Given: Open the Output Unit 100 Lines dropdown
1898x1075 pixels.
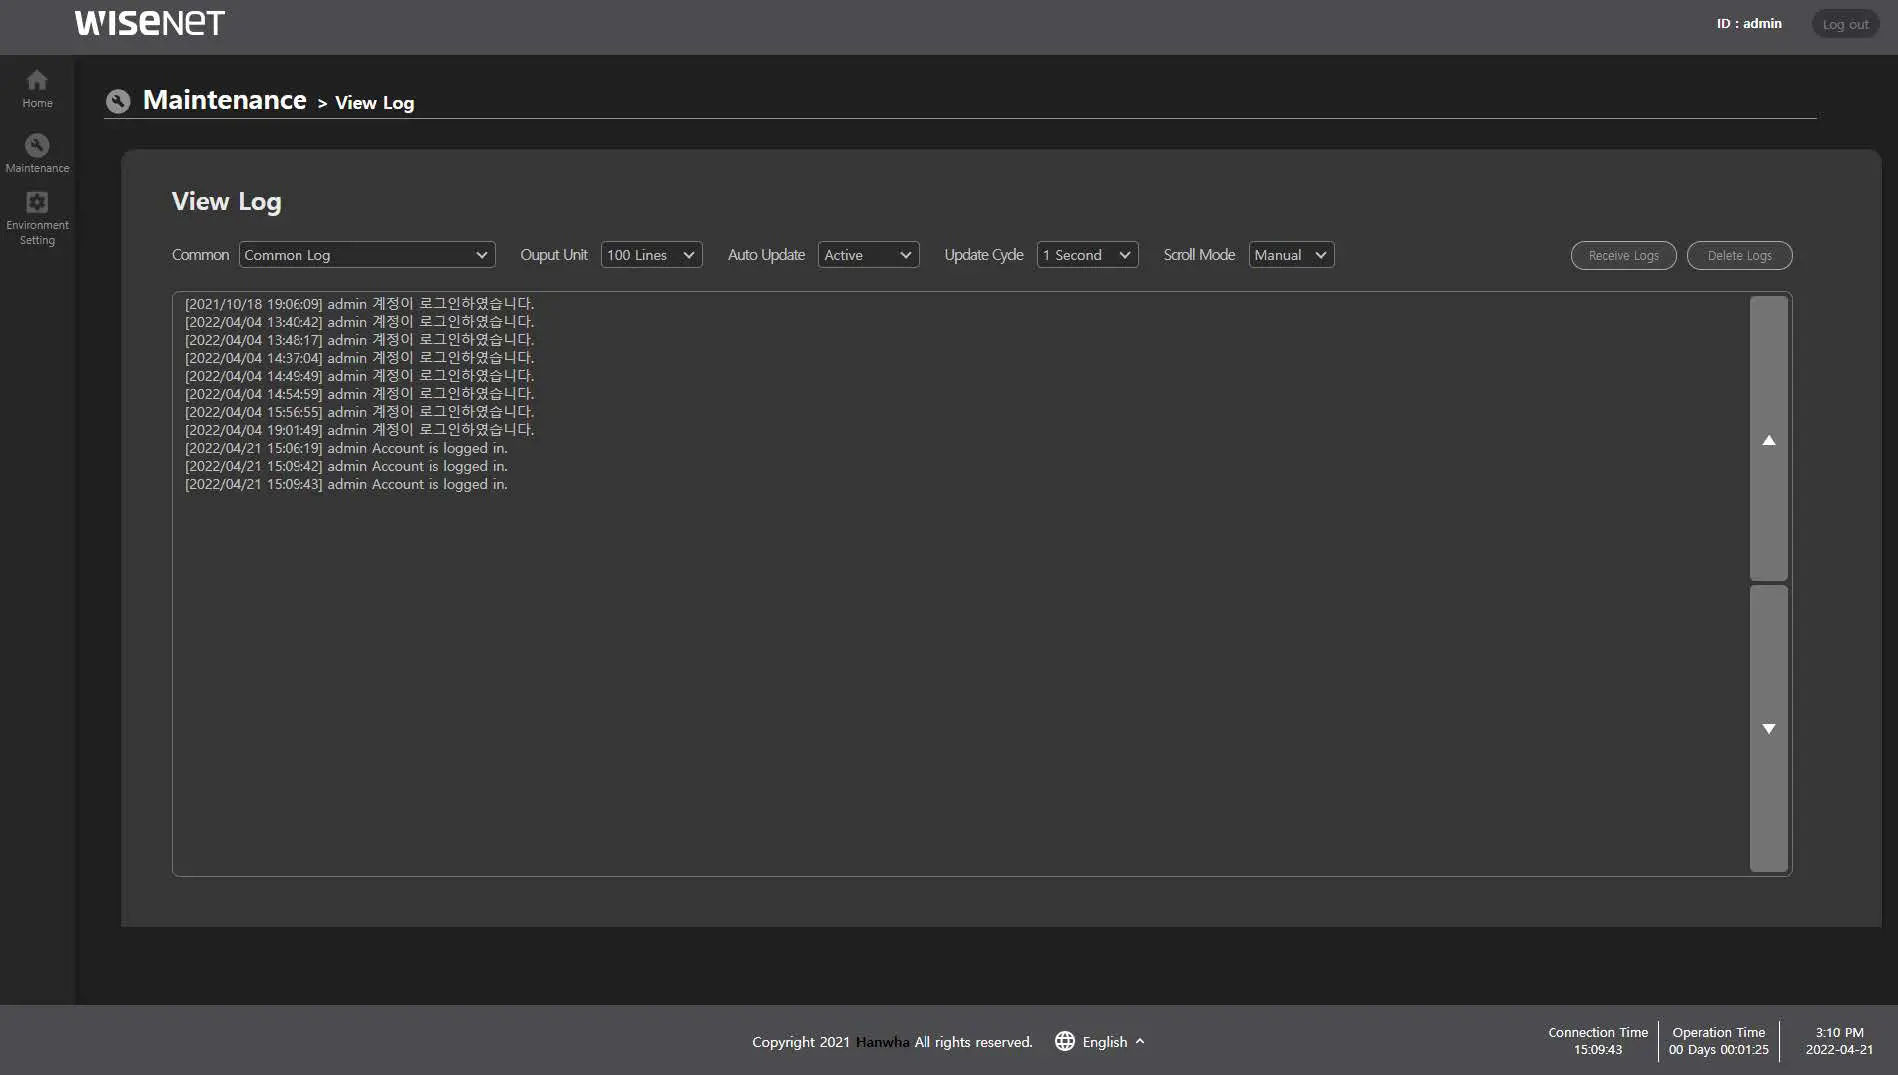Looking at the screenshot, I should (651, 255).
